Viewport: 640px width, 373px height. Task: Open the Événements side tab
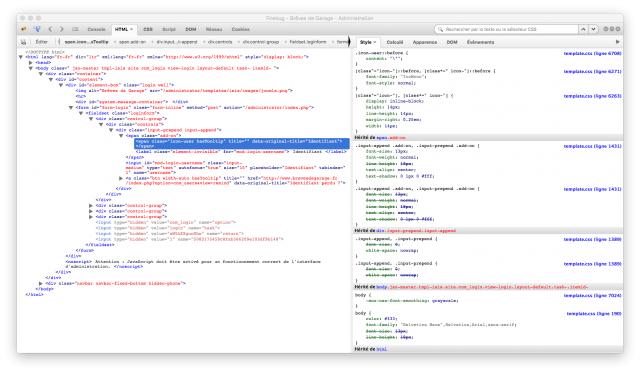pyautogui.click(x=480, y=42)
